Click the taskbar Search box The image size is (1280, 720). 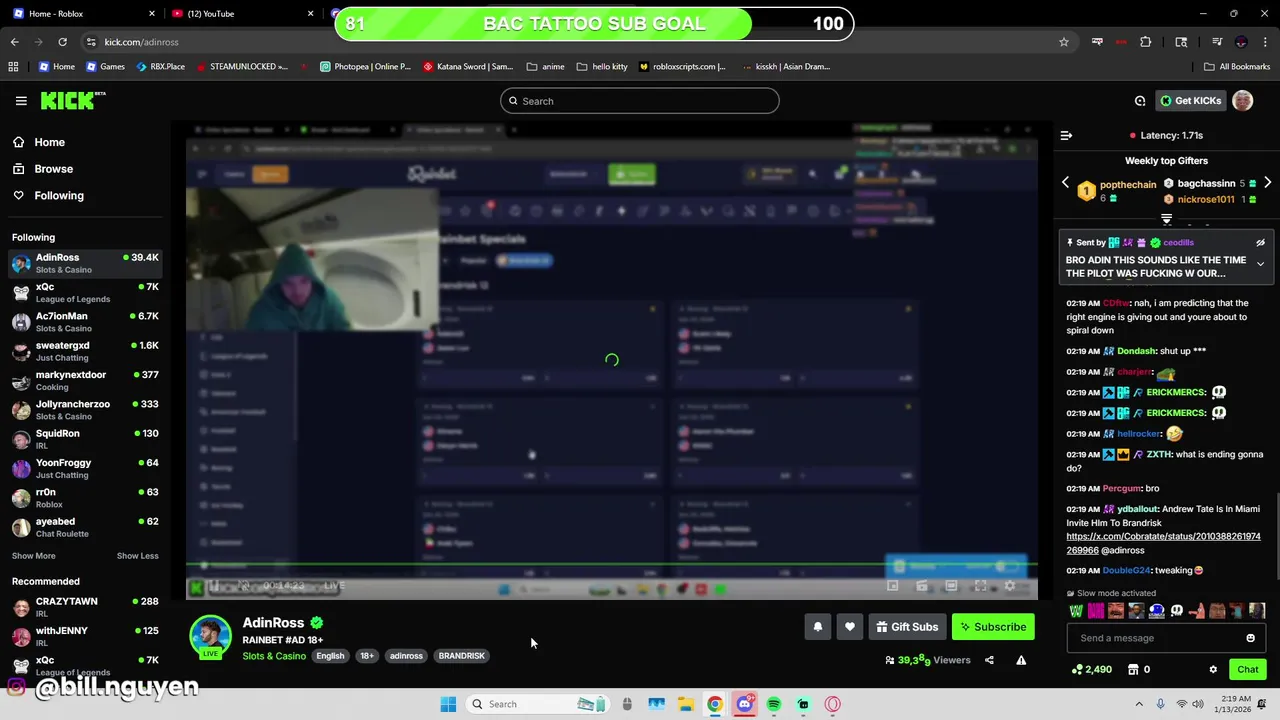(536, 704)
